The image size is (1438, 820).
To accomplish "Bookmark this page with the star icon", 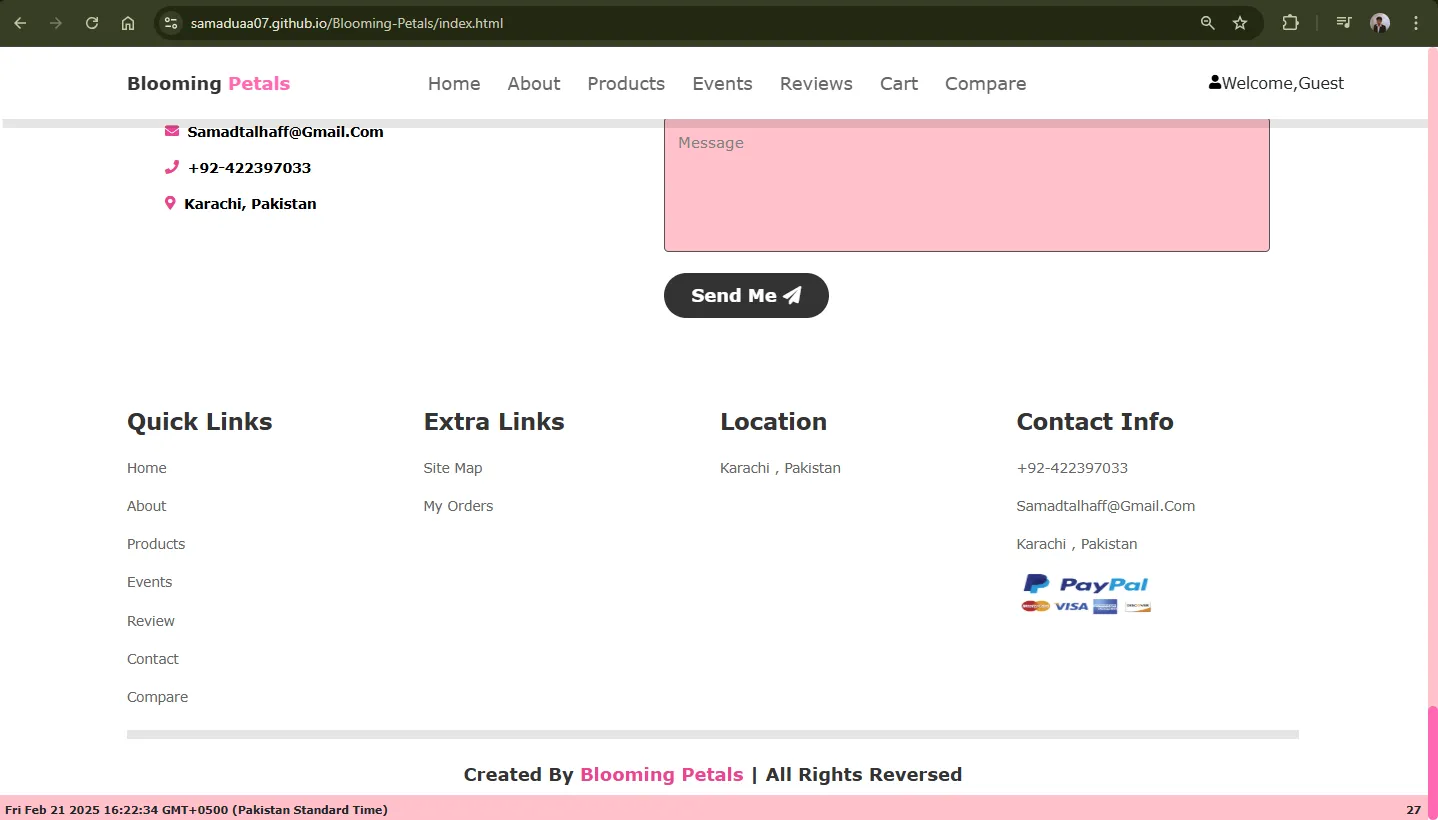I will (x=1240, y=23).
